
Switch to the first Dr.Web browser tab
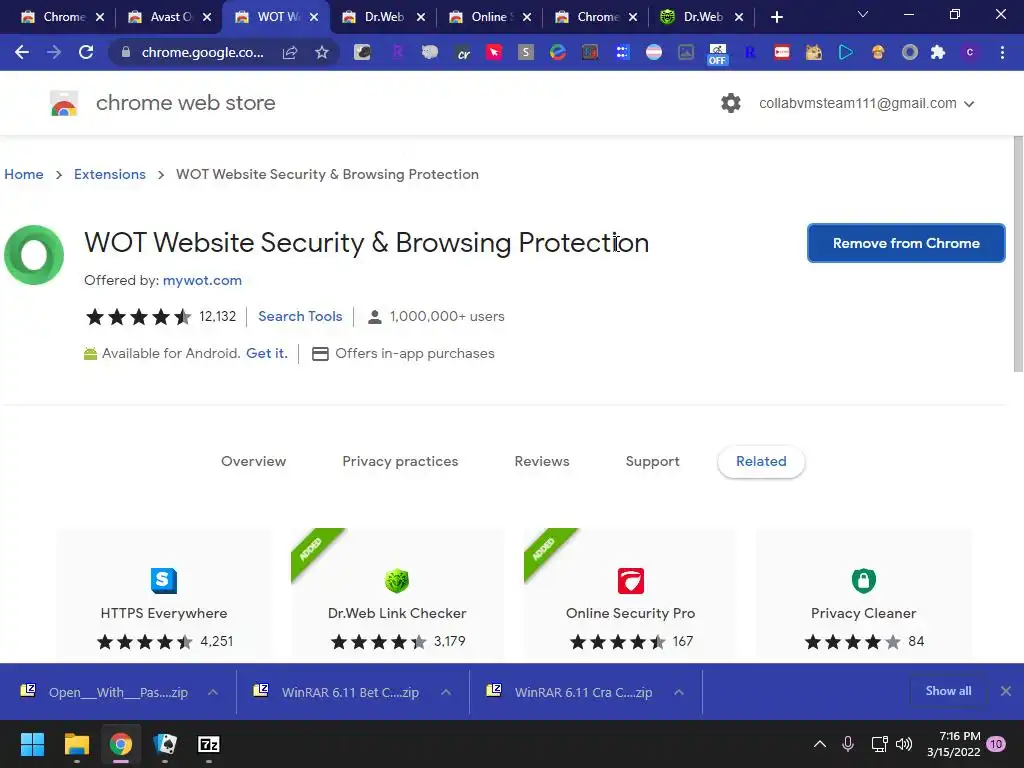384,17
